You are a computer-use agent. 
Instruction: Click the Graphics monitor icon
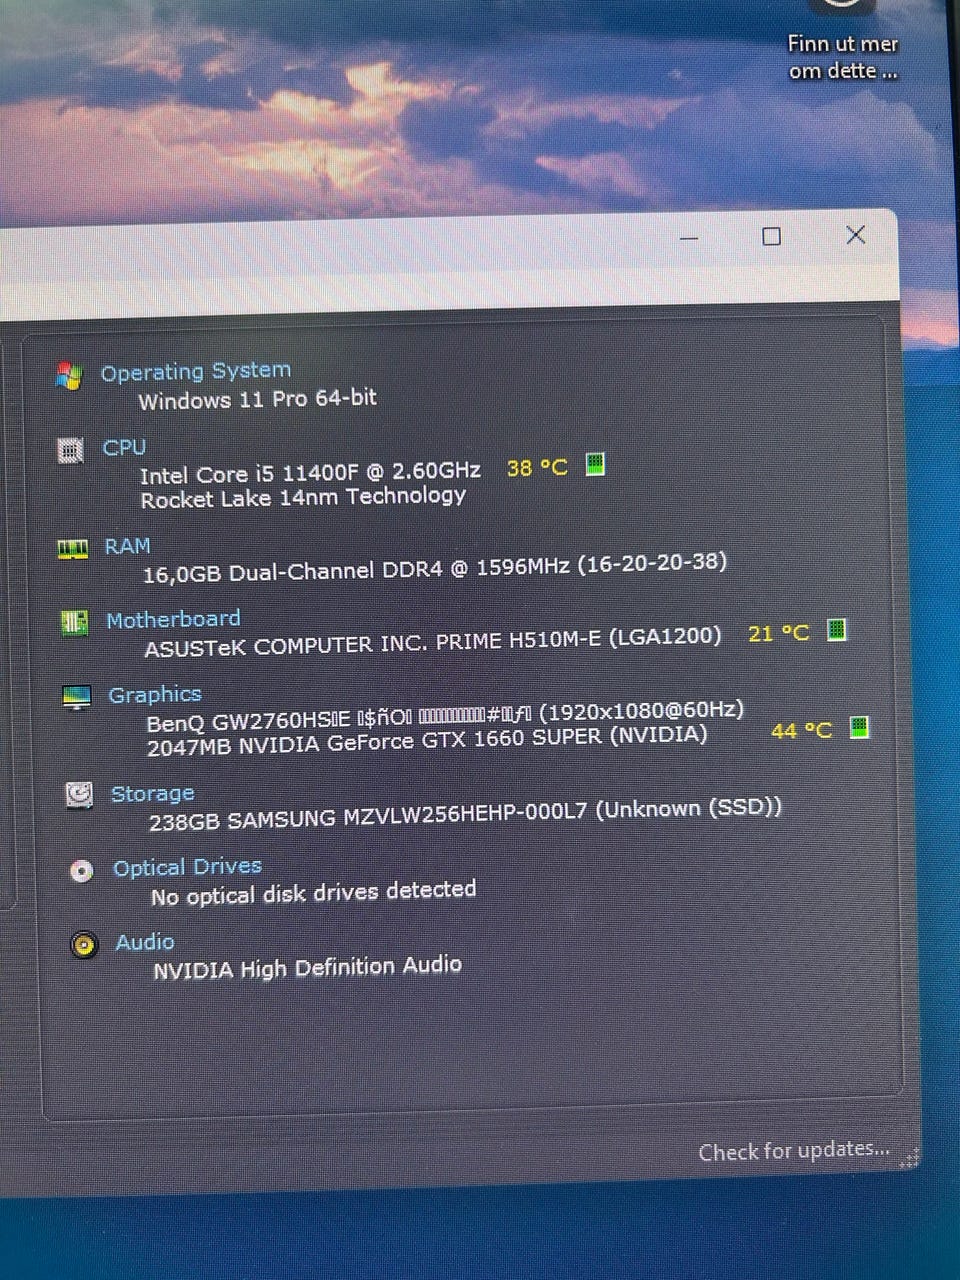(x=77, y=697)
